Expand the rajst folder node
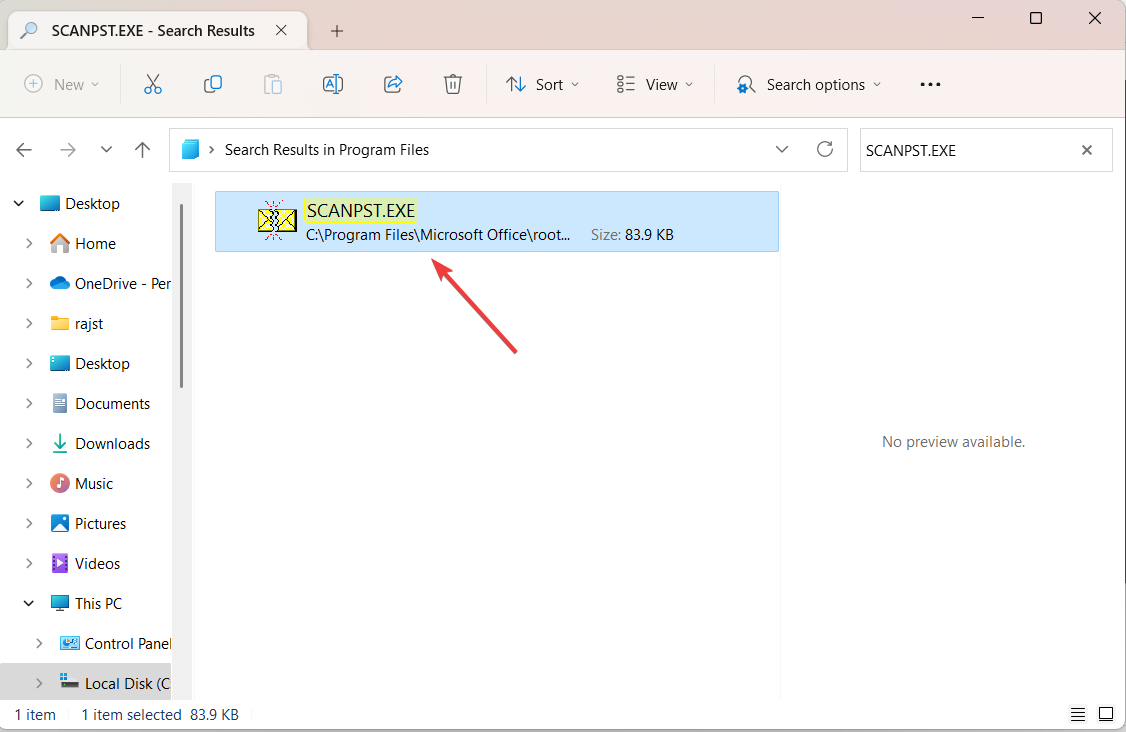The width and height of the screenshot is (1126, 732). pyautogui.click(x=29, y=324)
